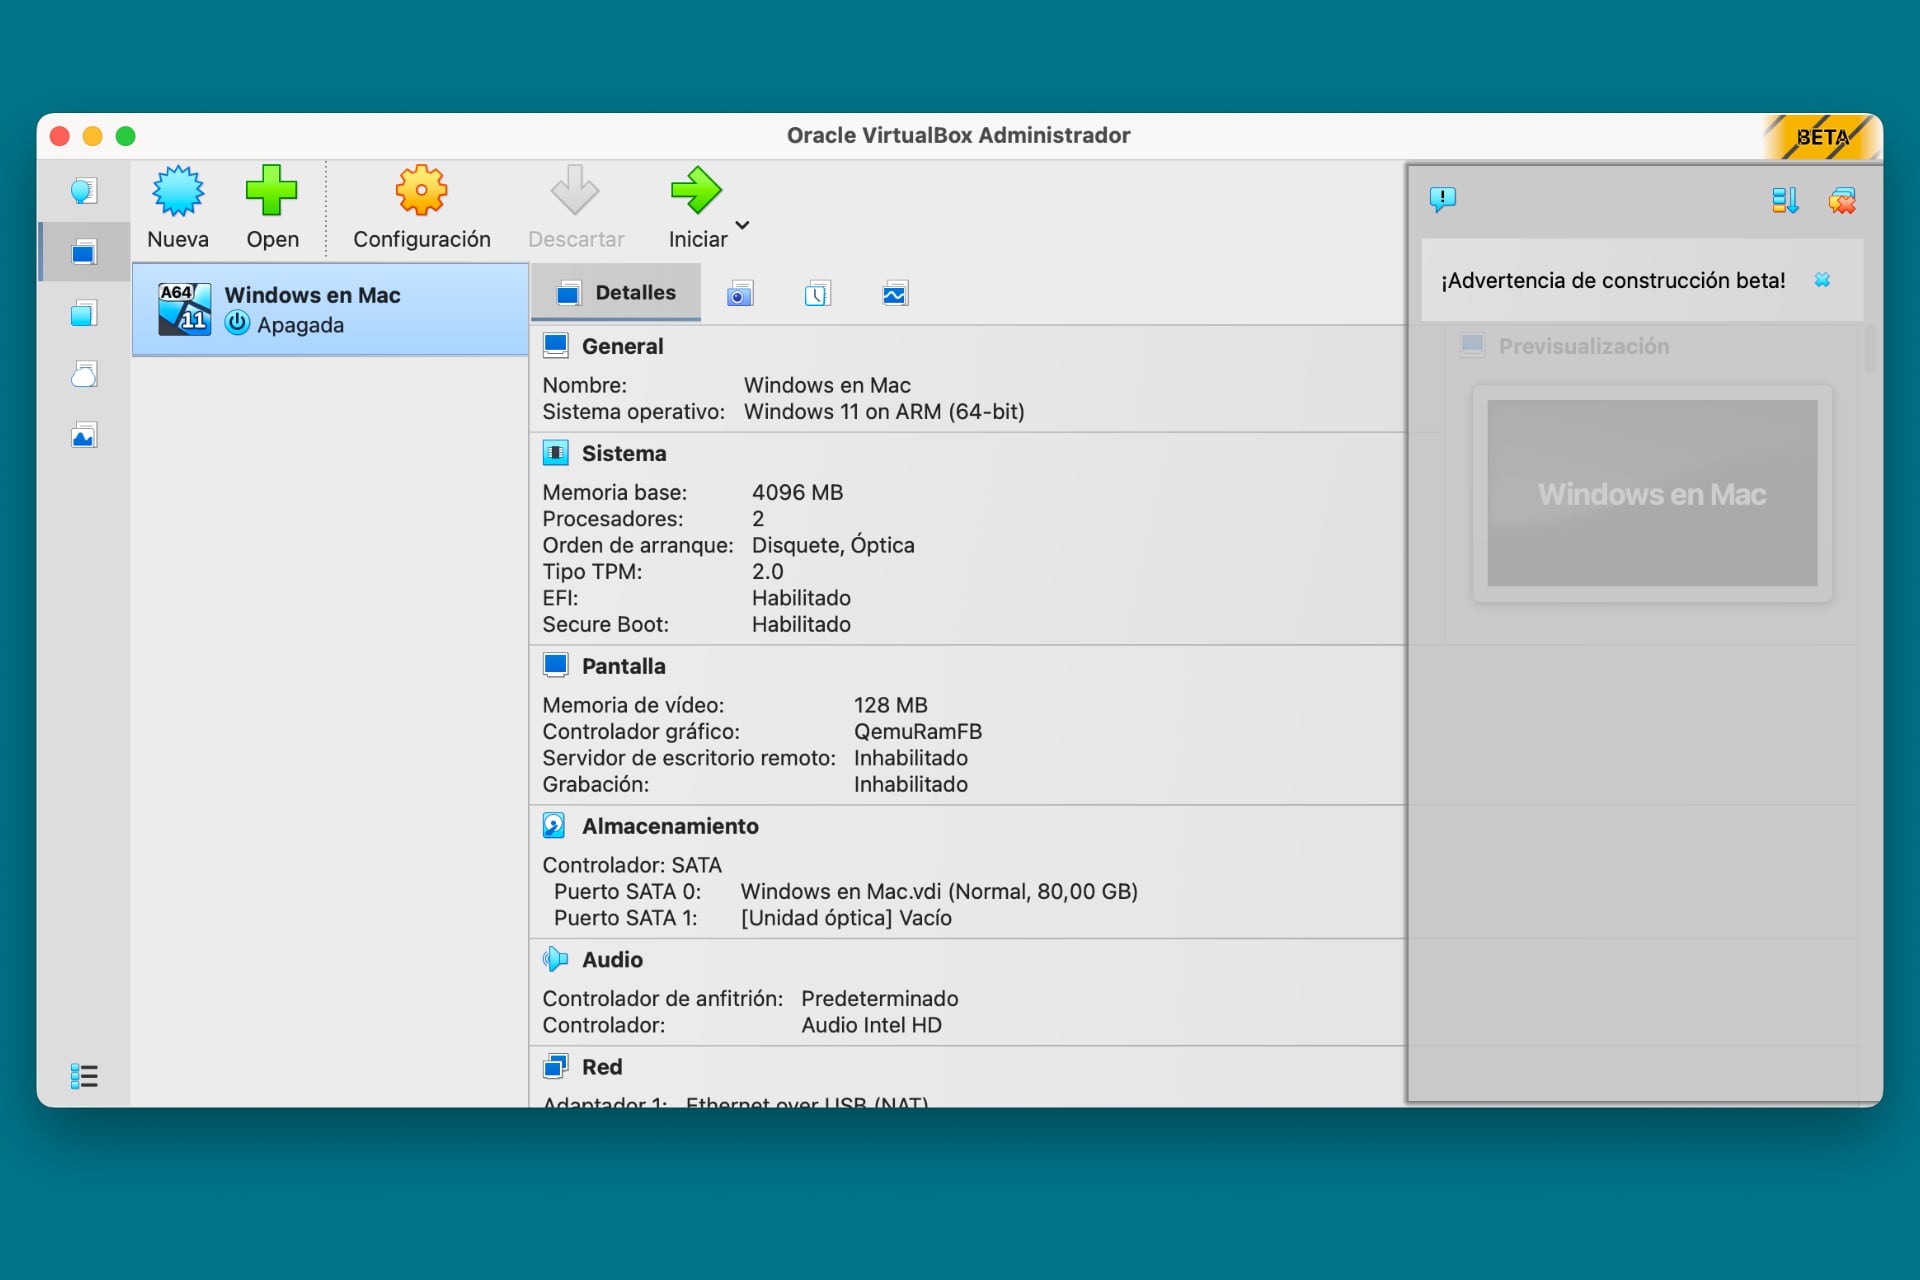The image size is (1920, 1280).
Task: Click the Sistema section header
Action: point(624,453)
